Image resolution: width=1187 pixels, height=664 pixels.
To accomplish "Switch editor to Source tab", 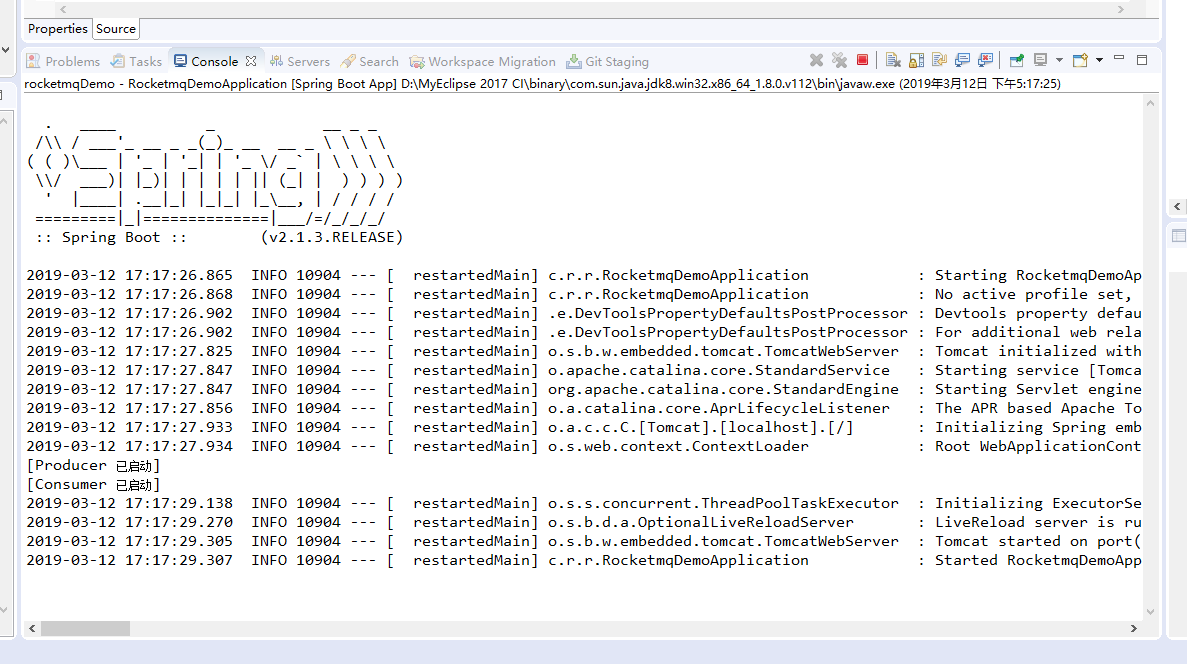I will pos(116,29).
